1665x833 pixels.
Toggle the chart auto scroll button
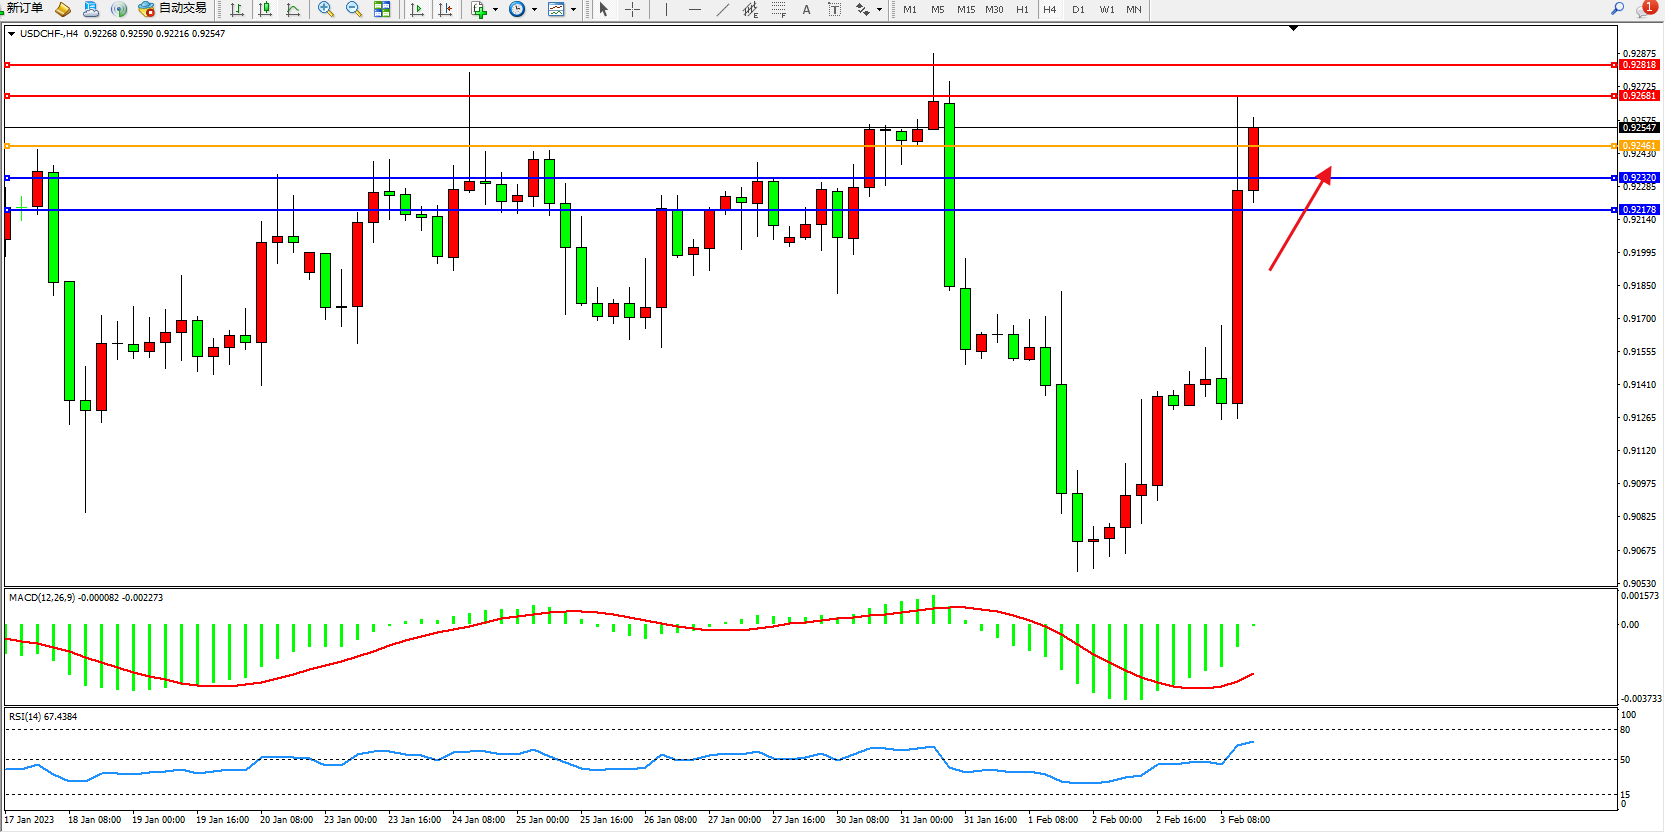[417, 9]
